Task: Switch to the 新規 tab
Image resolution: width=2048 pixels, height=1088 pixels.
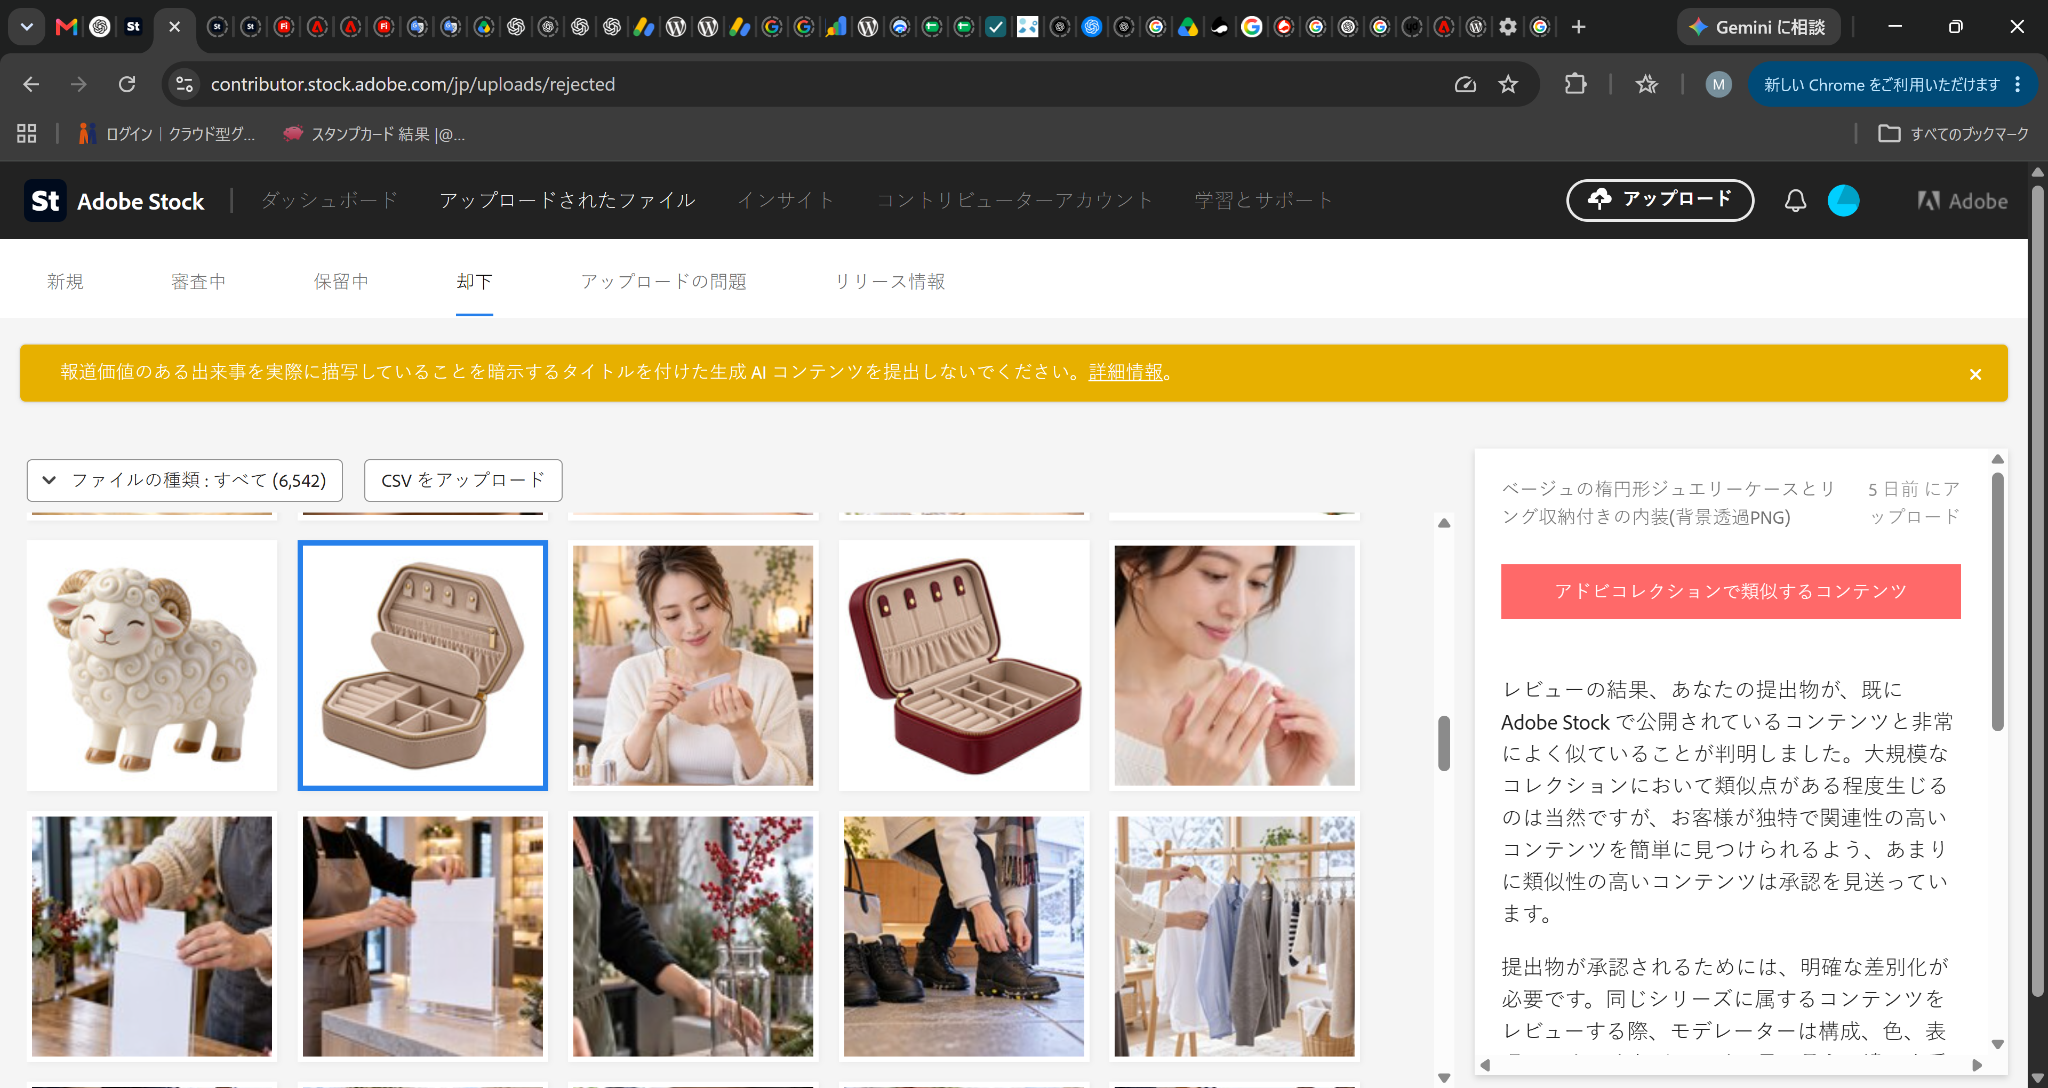Action: (65, 282)
